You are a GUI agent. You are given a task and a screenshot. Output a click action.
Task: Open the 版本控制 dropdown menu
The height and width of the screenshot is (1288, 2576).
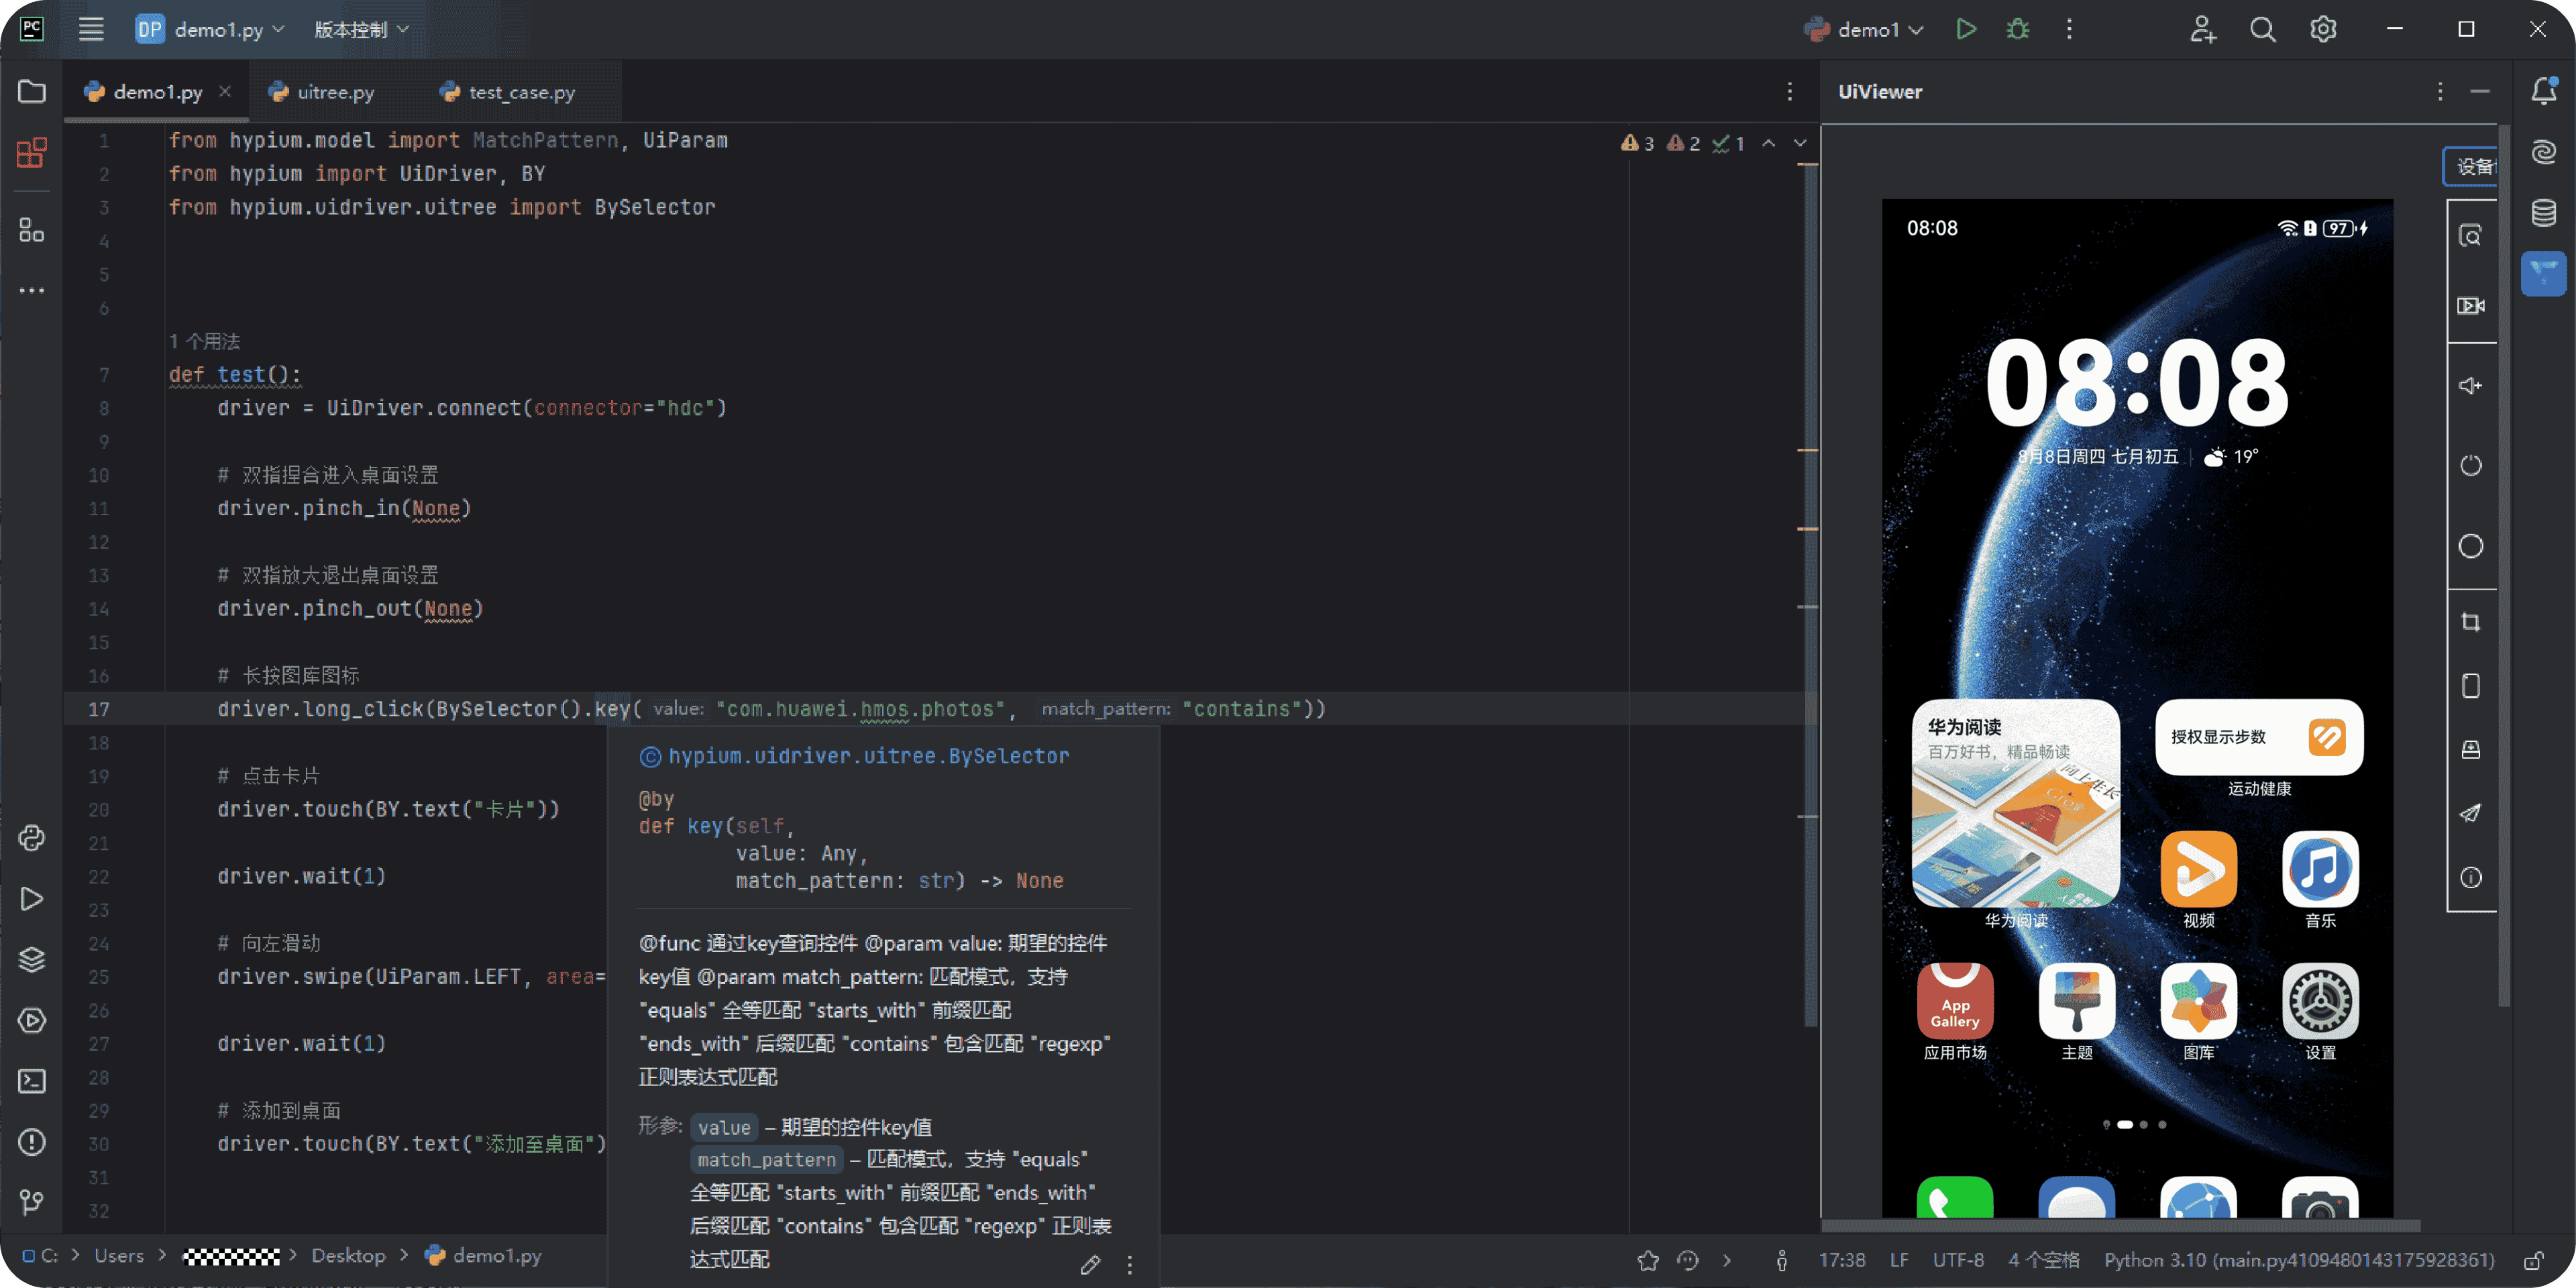point(361,29)
